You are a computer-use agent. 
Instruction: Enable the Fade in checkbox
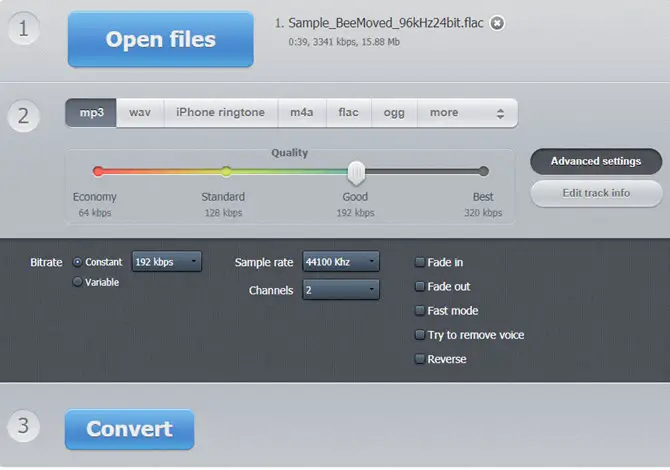(x=420, y=262)
